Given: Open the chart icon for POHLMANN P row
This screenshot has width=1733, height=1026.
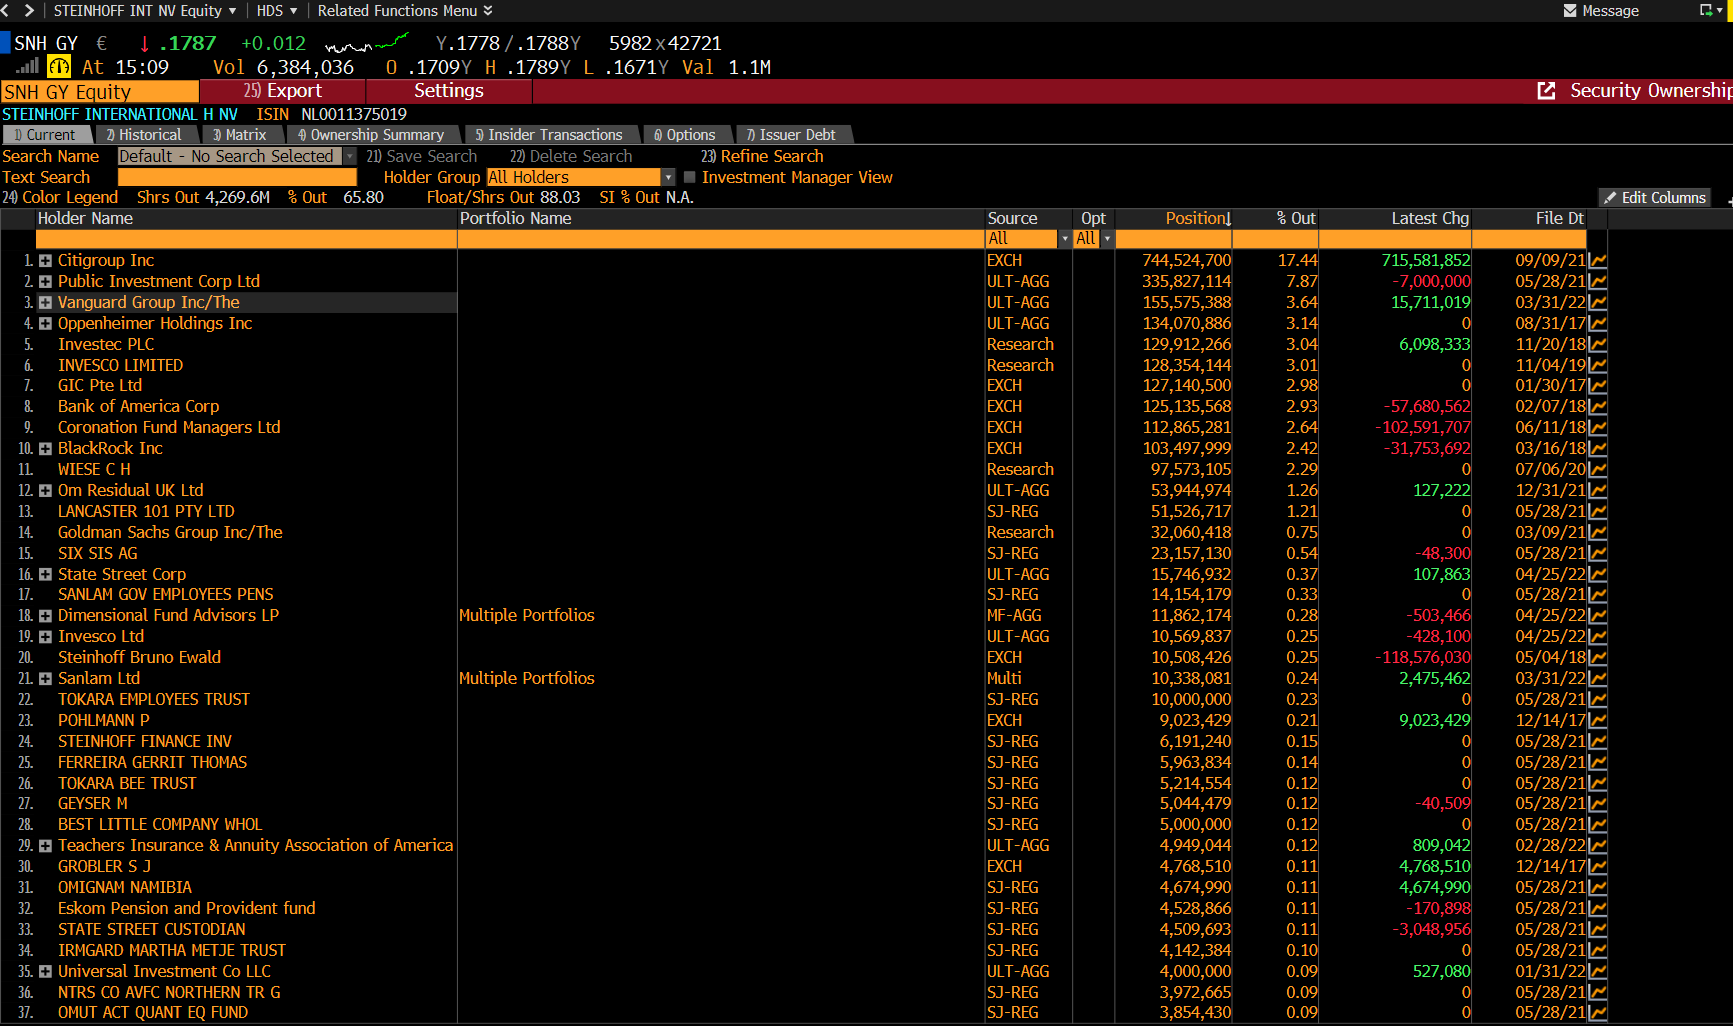Looking at the screenshot, I should 1598,721.
